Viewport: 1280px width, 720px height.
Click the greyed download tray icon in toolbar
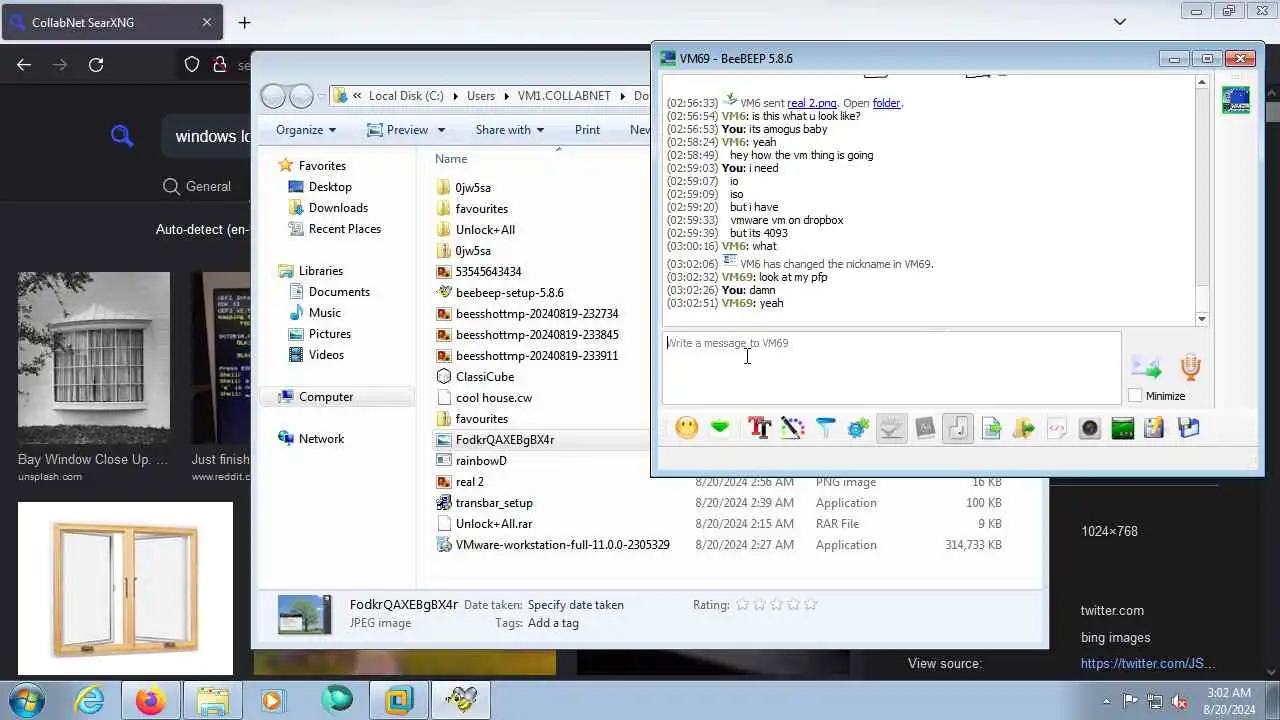click(x=891, y=428)
